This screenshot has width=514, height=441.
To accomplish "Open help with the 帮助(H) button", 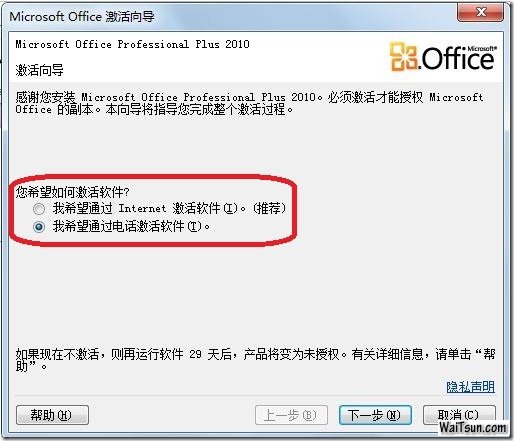I will pos(52,415).
